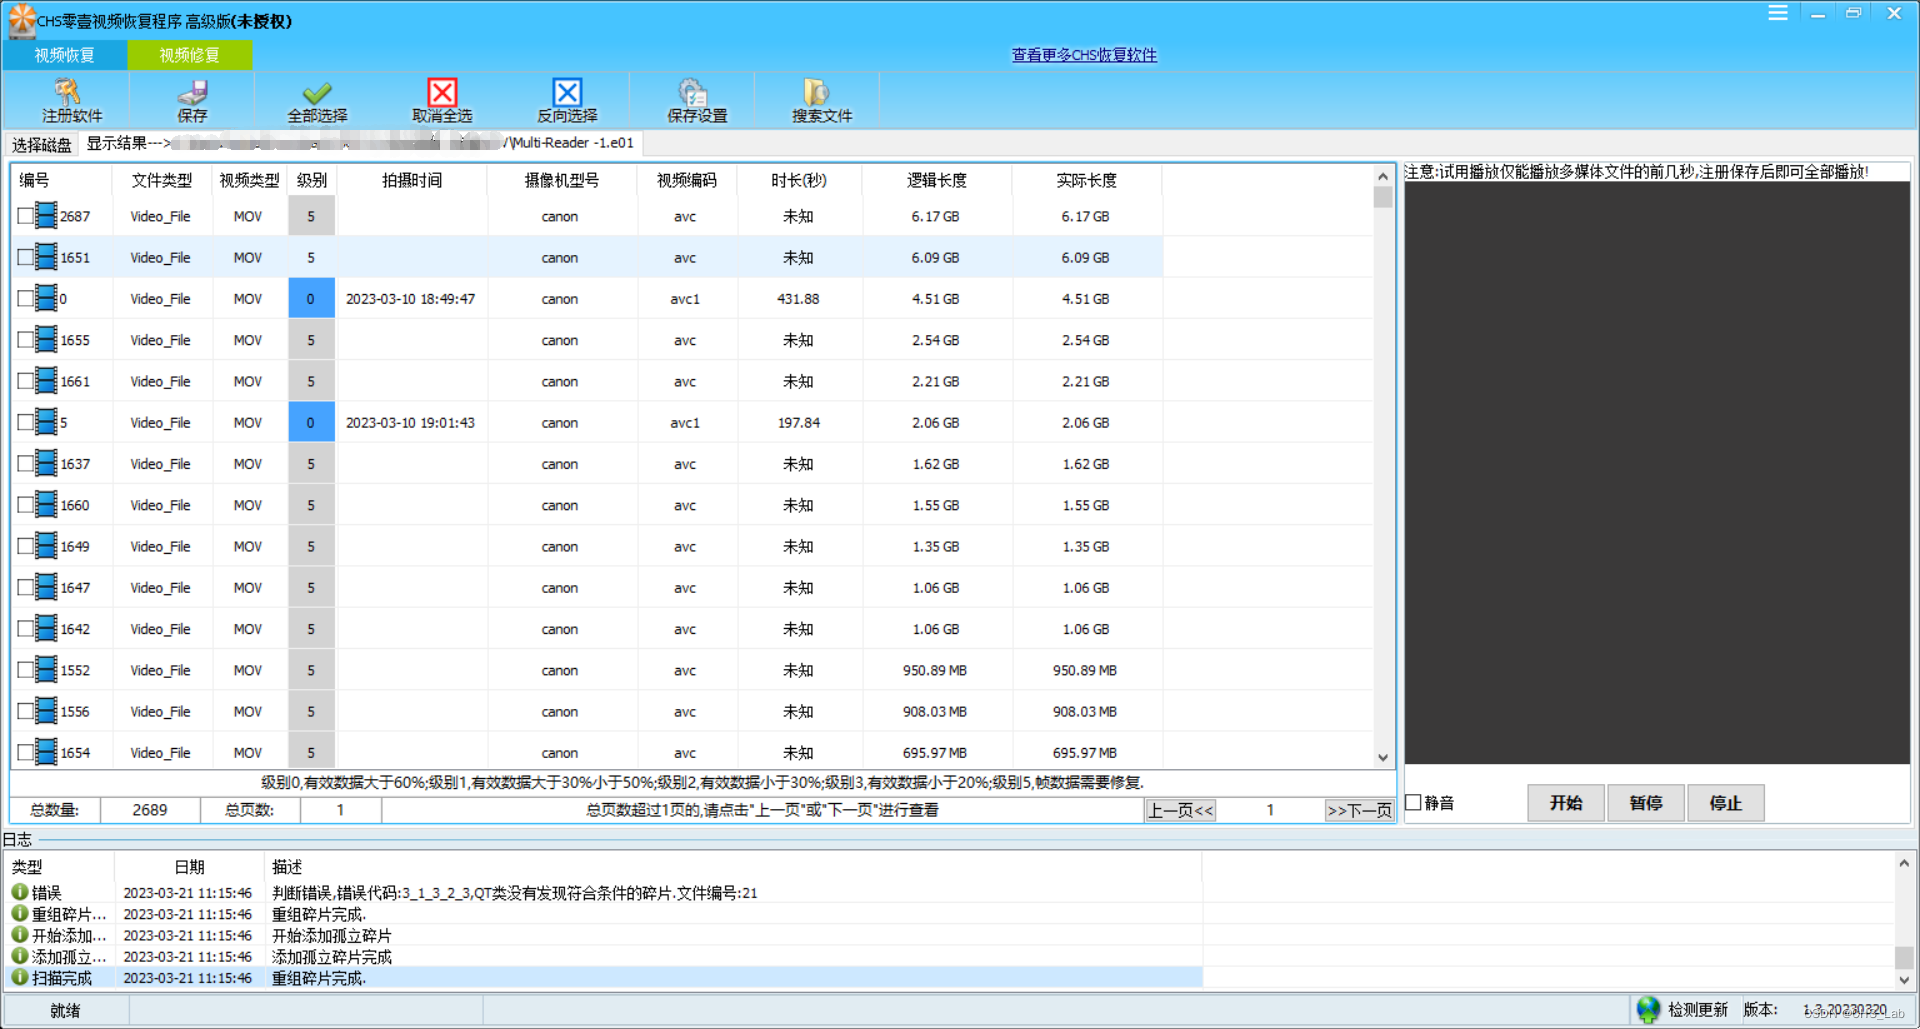Click the film icon of file 1637
Image resolution: width=1920 pixels, height=1029 pixels.
point(46,464)
